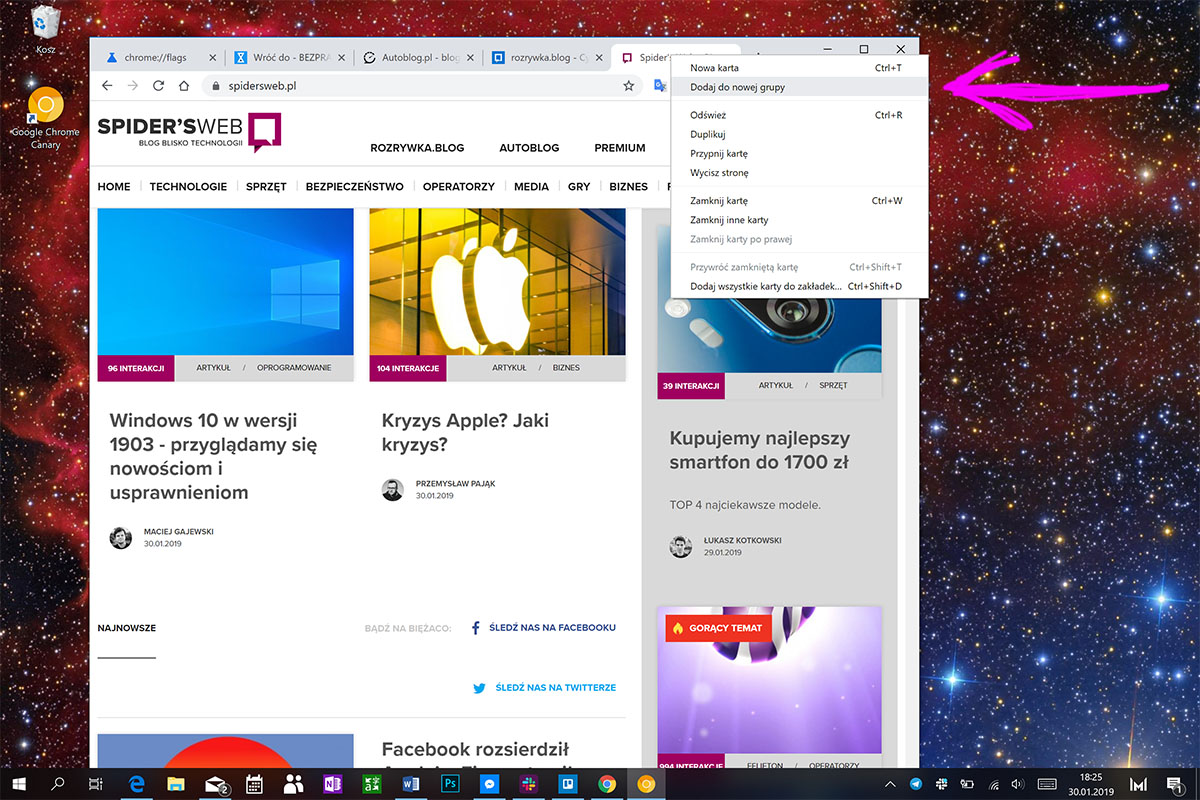Open SPRZĘT navigation section
The image size is (1200, 800).
(x=266, y=186)
